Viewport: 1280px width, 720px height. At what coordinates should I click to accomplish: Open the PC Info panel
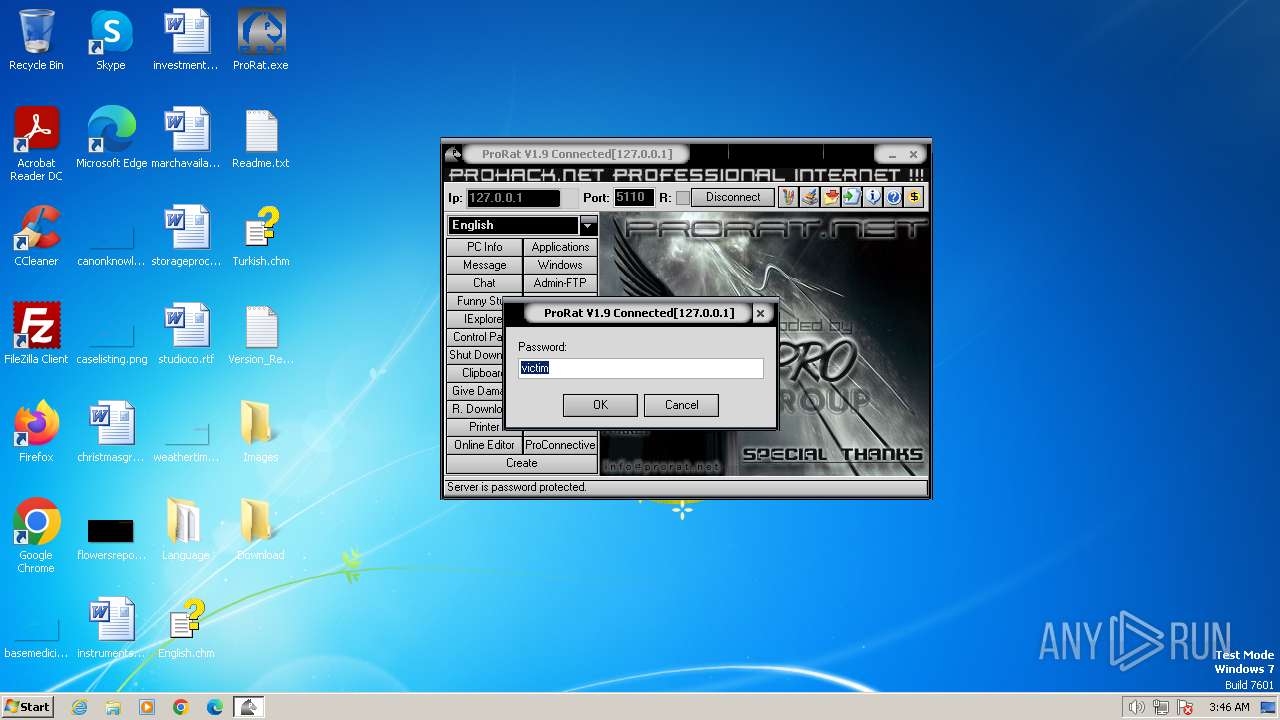[x=485, y=247]
